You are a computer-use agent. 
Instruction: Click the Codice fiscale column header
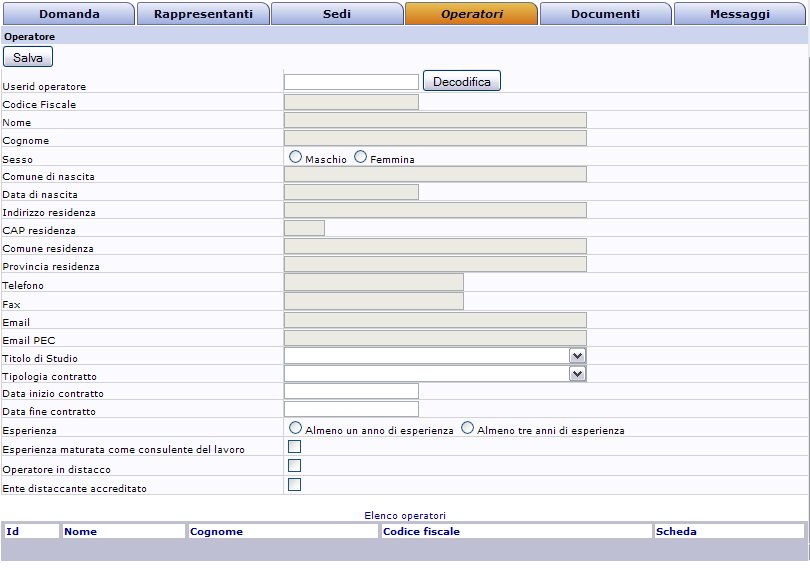point(421,531)
